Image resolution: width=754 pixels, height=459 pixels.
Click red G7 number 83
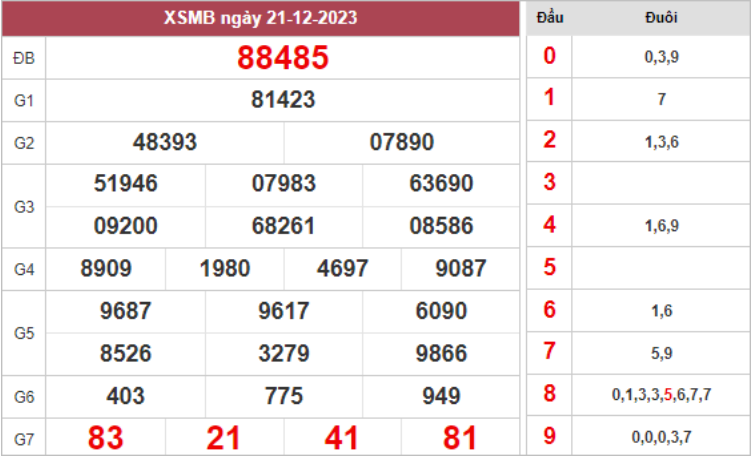pyautogui.click(x=106, y=438)
